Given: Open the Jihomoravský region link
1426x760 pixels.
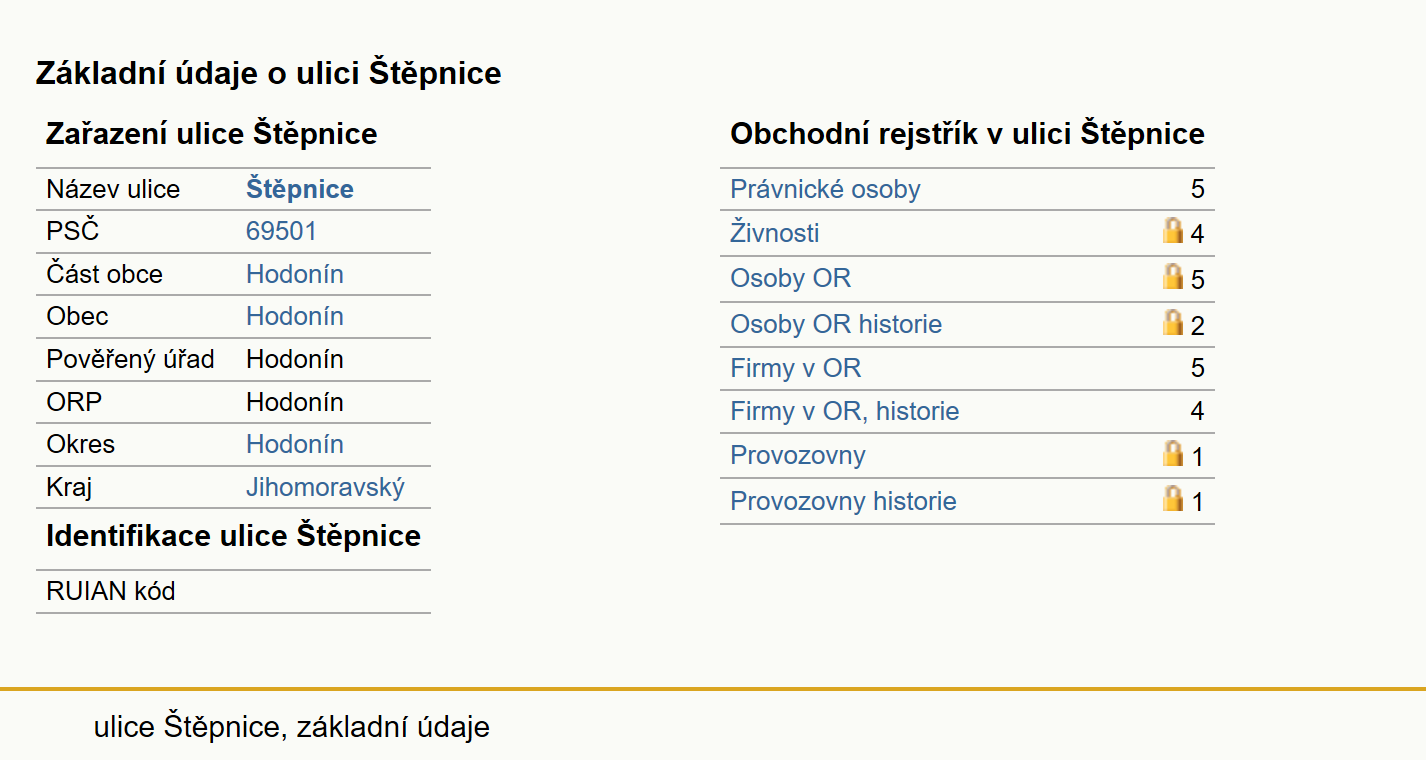Looking at the screenshot, I should pyautogui.click(x=326, y=487).
